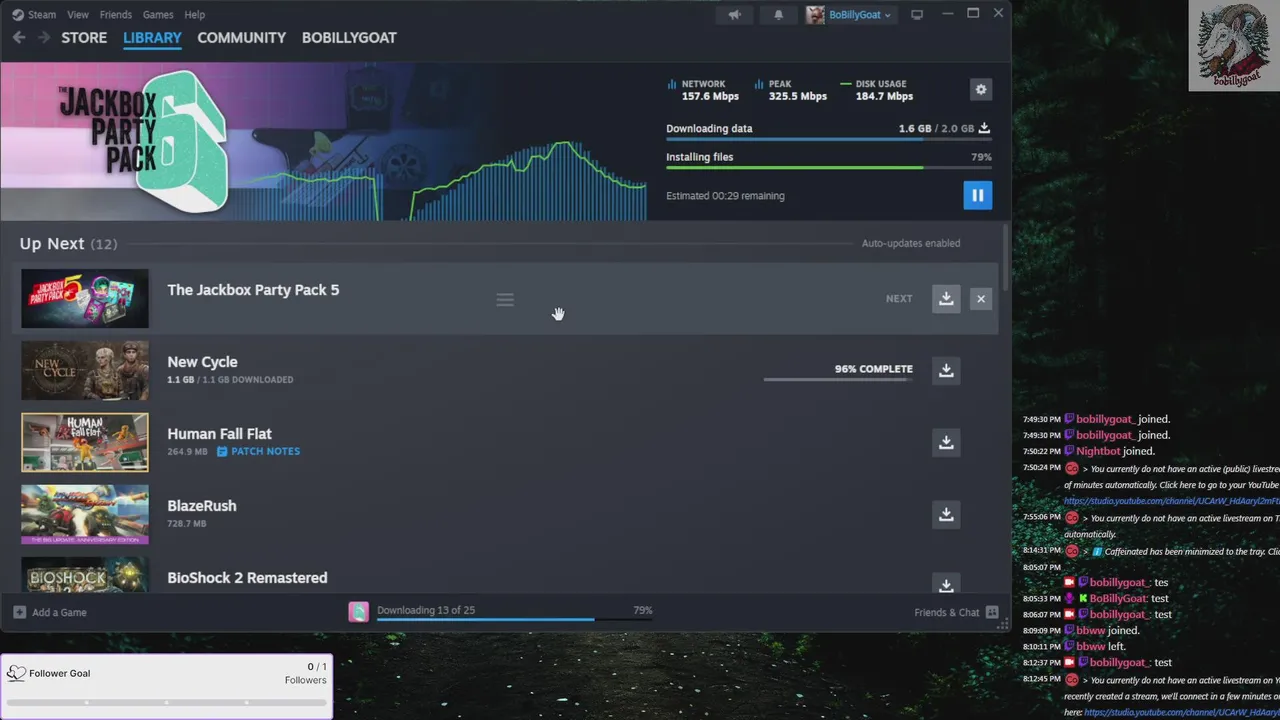Viewport: 1280px width, 720px height.
Task: Open Friends & Chat
Action: click(956, 612)
